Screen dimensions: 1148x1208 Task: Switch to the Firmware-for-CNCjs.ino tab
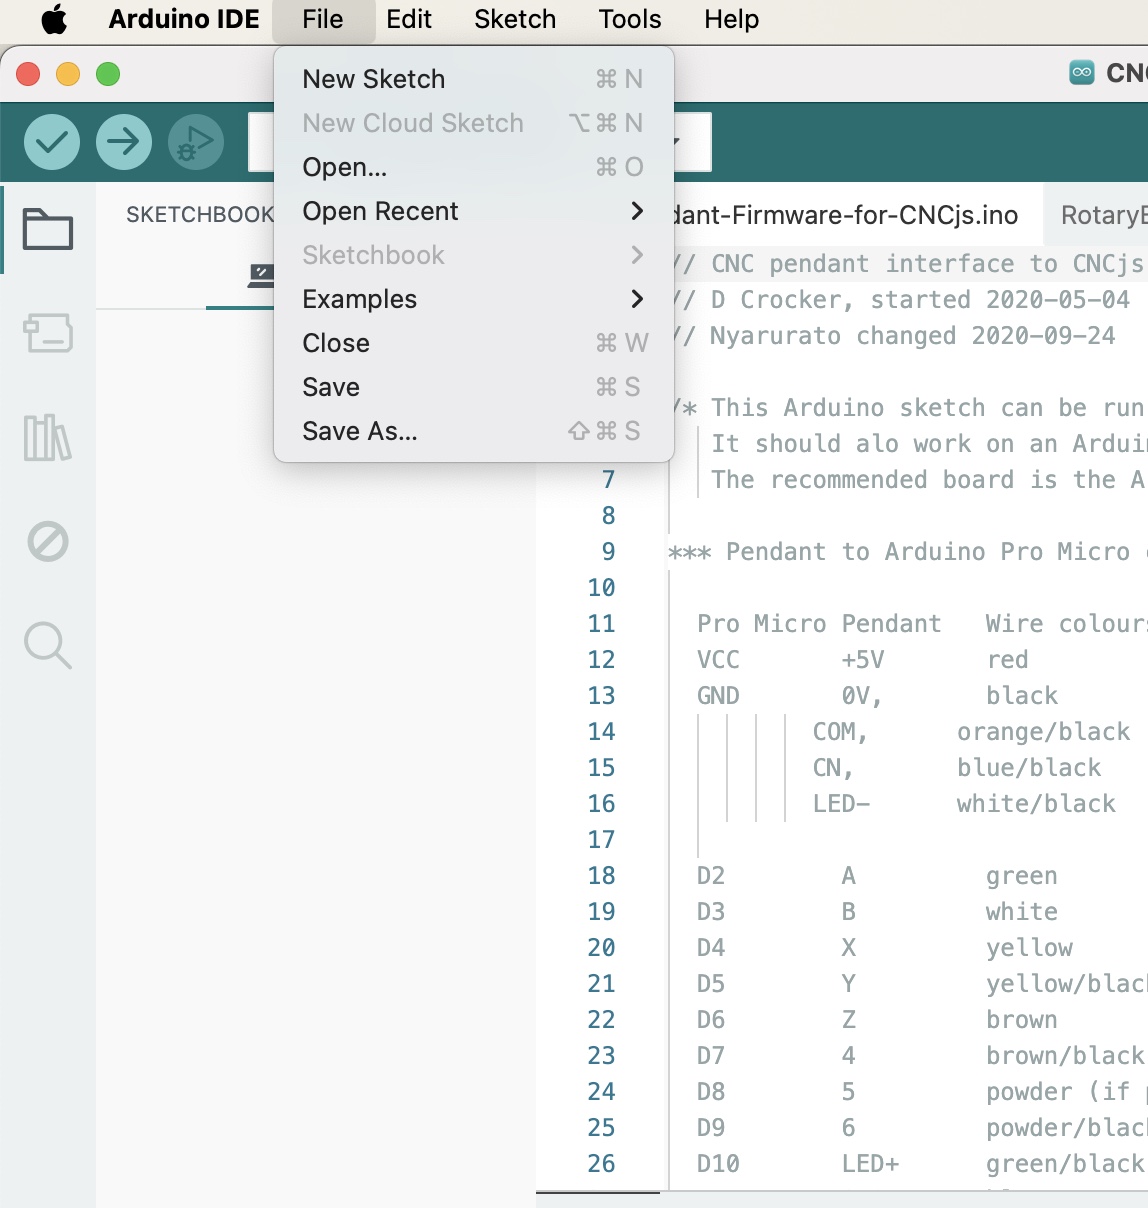pyautogui.click(x=857, y=214)
